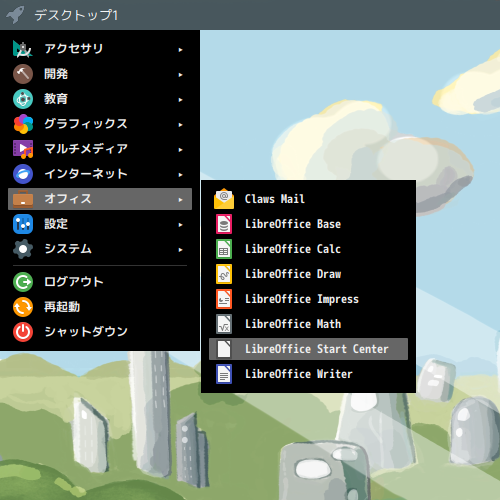
Task: Open the アクセサリ menu entry
Action: tap(100, 49)
